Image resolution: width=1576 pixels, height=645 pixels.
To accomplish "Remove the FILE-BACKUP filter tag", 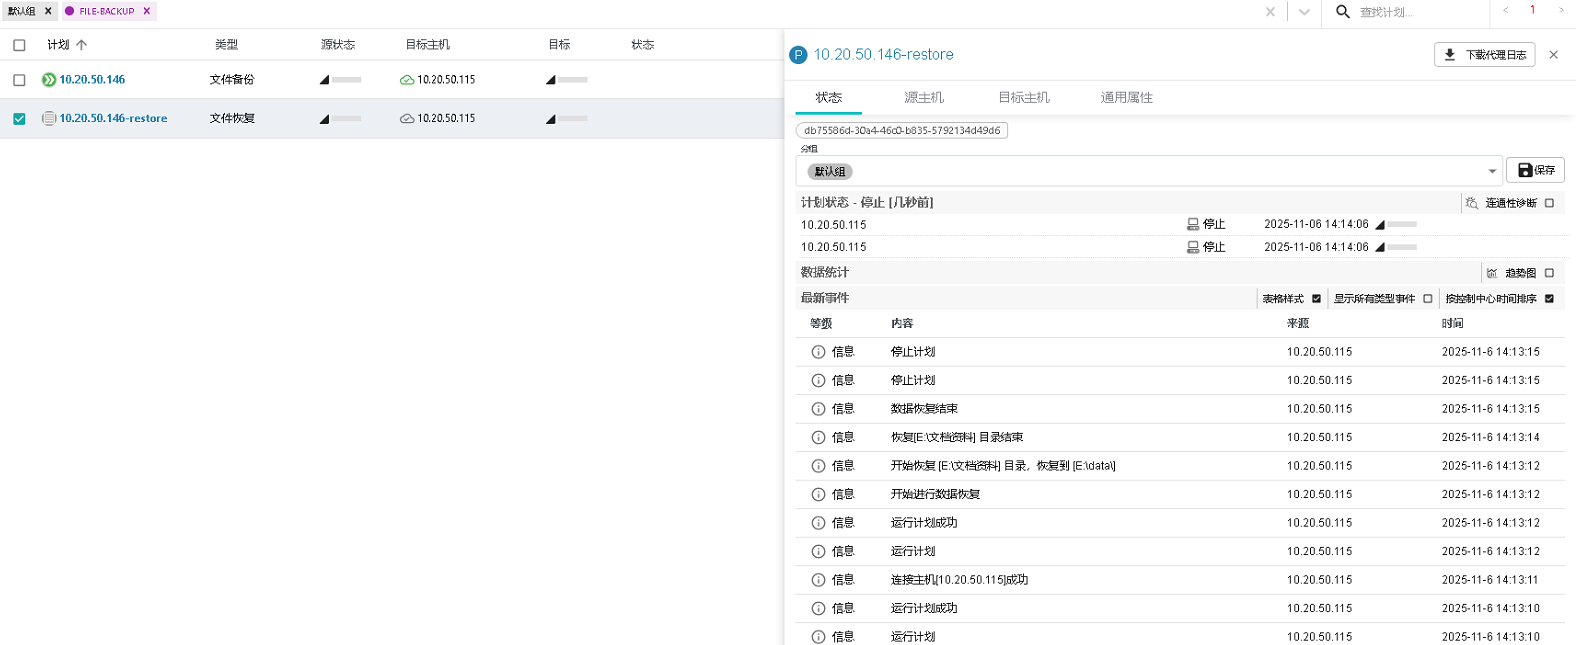I will click(147, 11).
